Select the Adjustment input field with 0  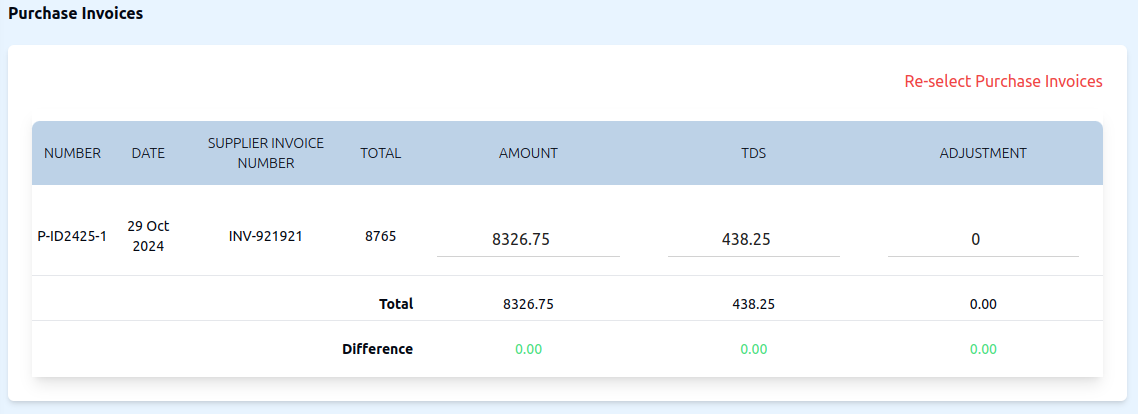coord(982,239)
